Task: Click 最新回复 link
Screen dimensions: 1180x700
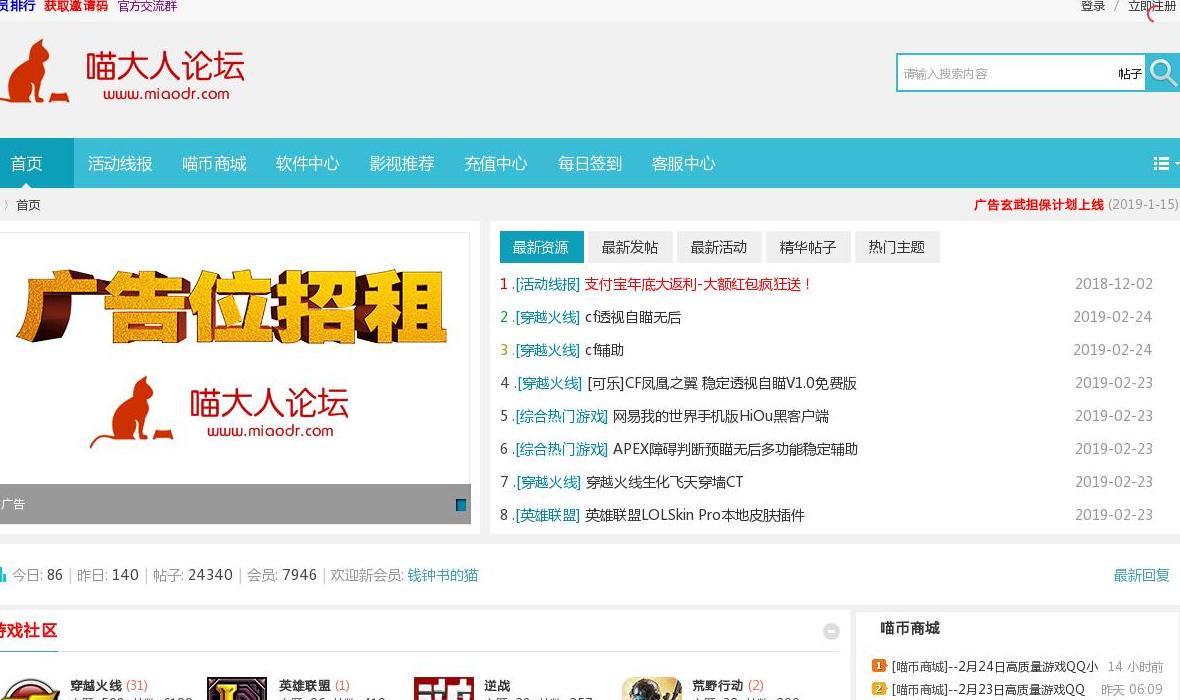Action: [x=1141, y=575]
